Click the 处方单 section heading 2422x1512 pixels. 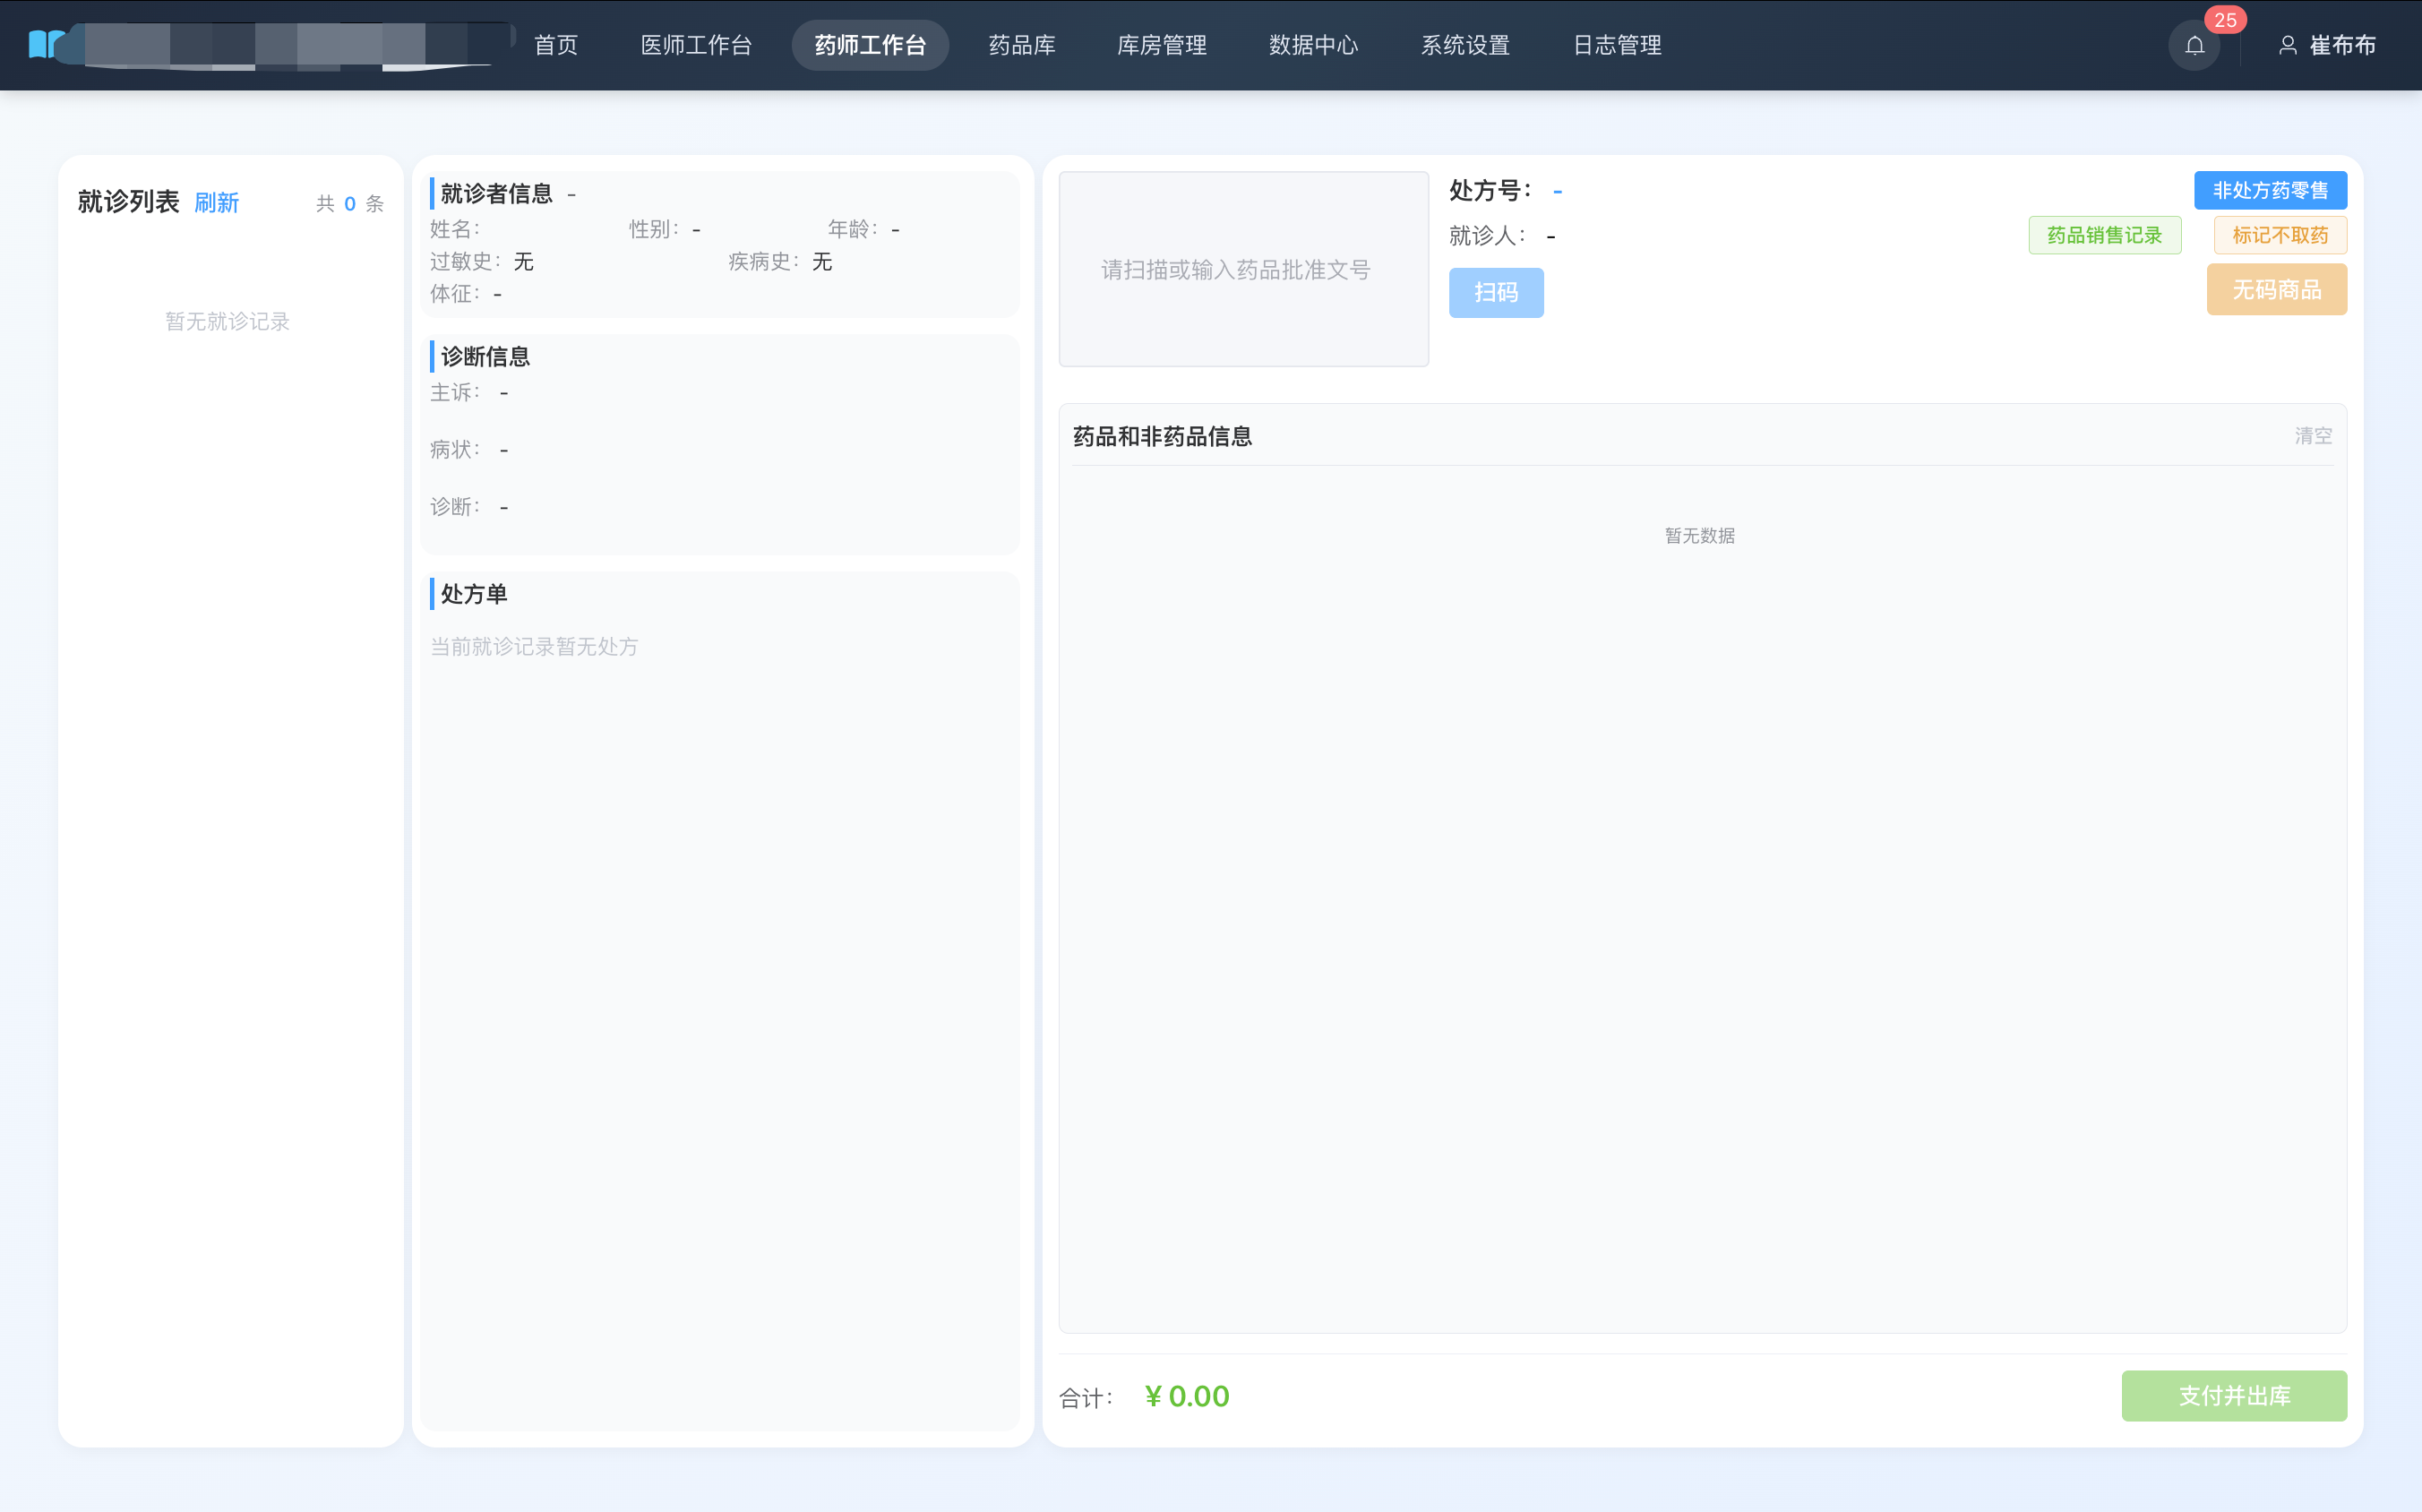[474, 594]
